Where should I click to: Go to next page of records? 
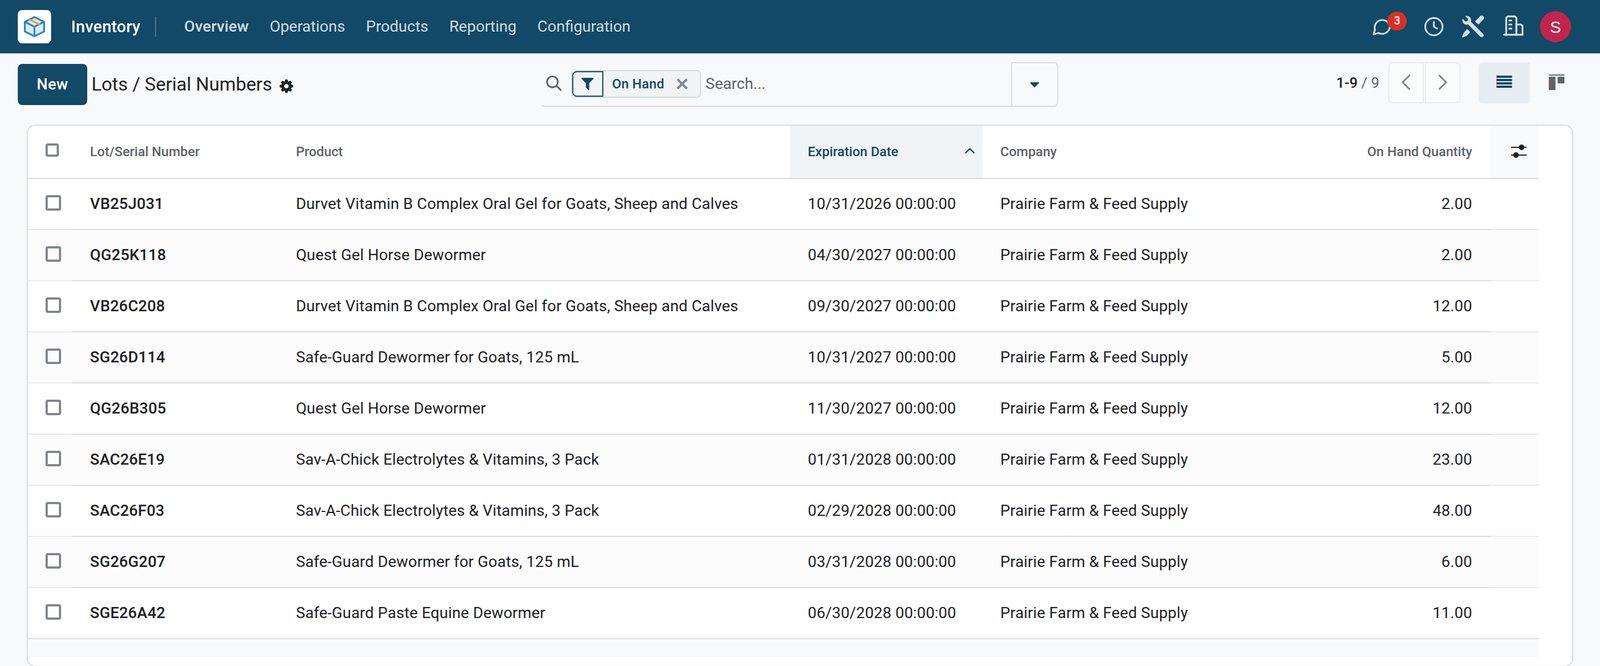(1442, 83)
